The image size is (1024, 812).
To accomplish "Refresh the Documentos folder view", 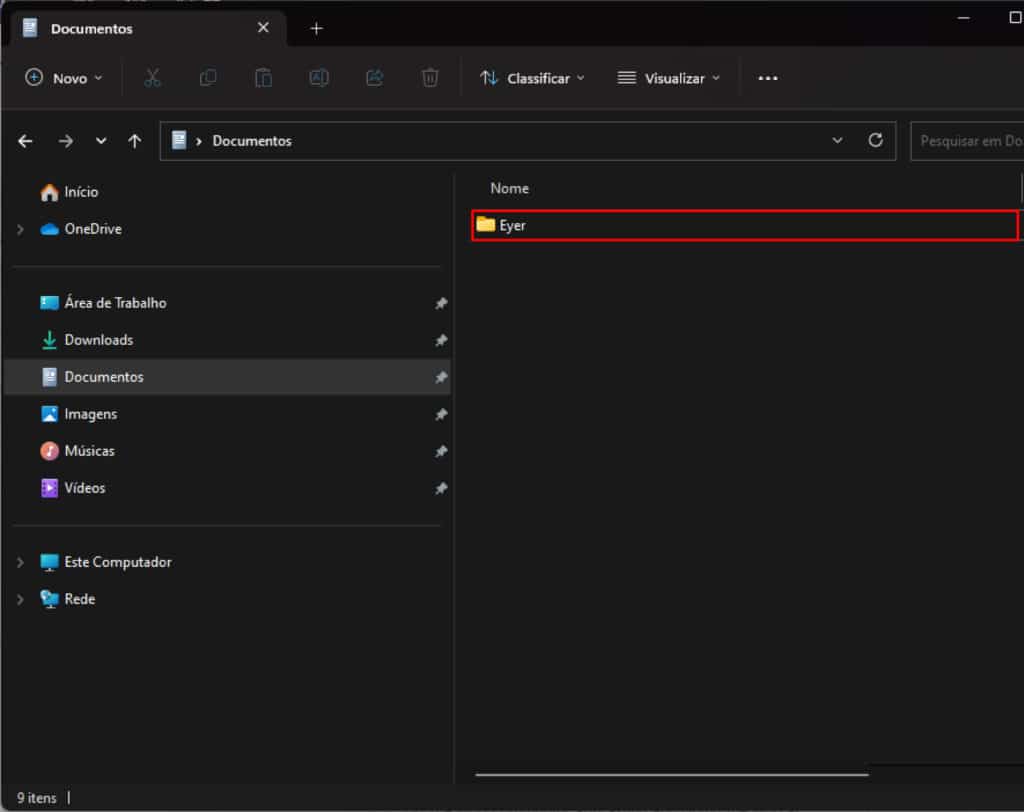I will [875, 140].
